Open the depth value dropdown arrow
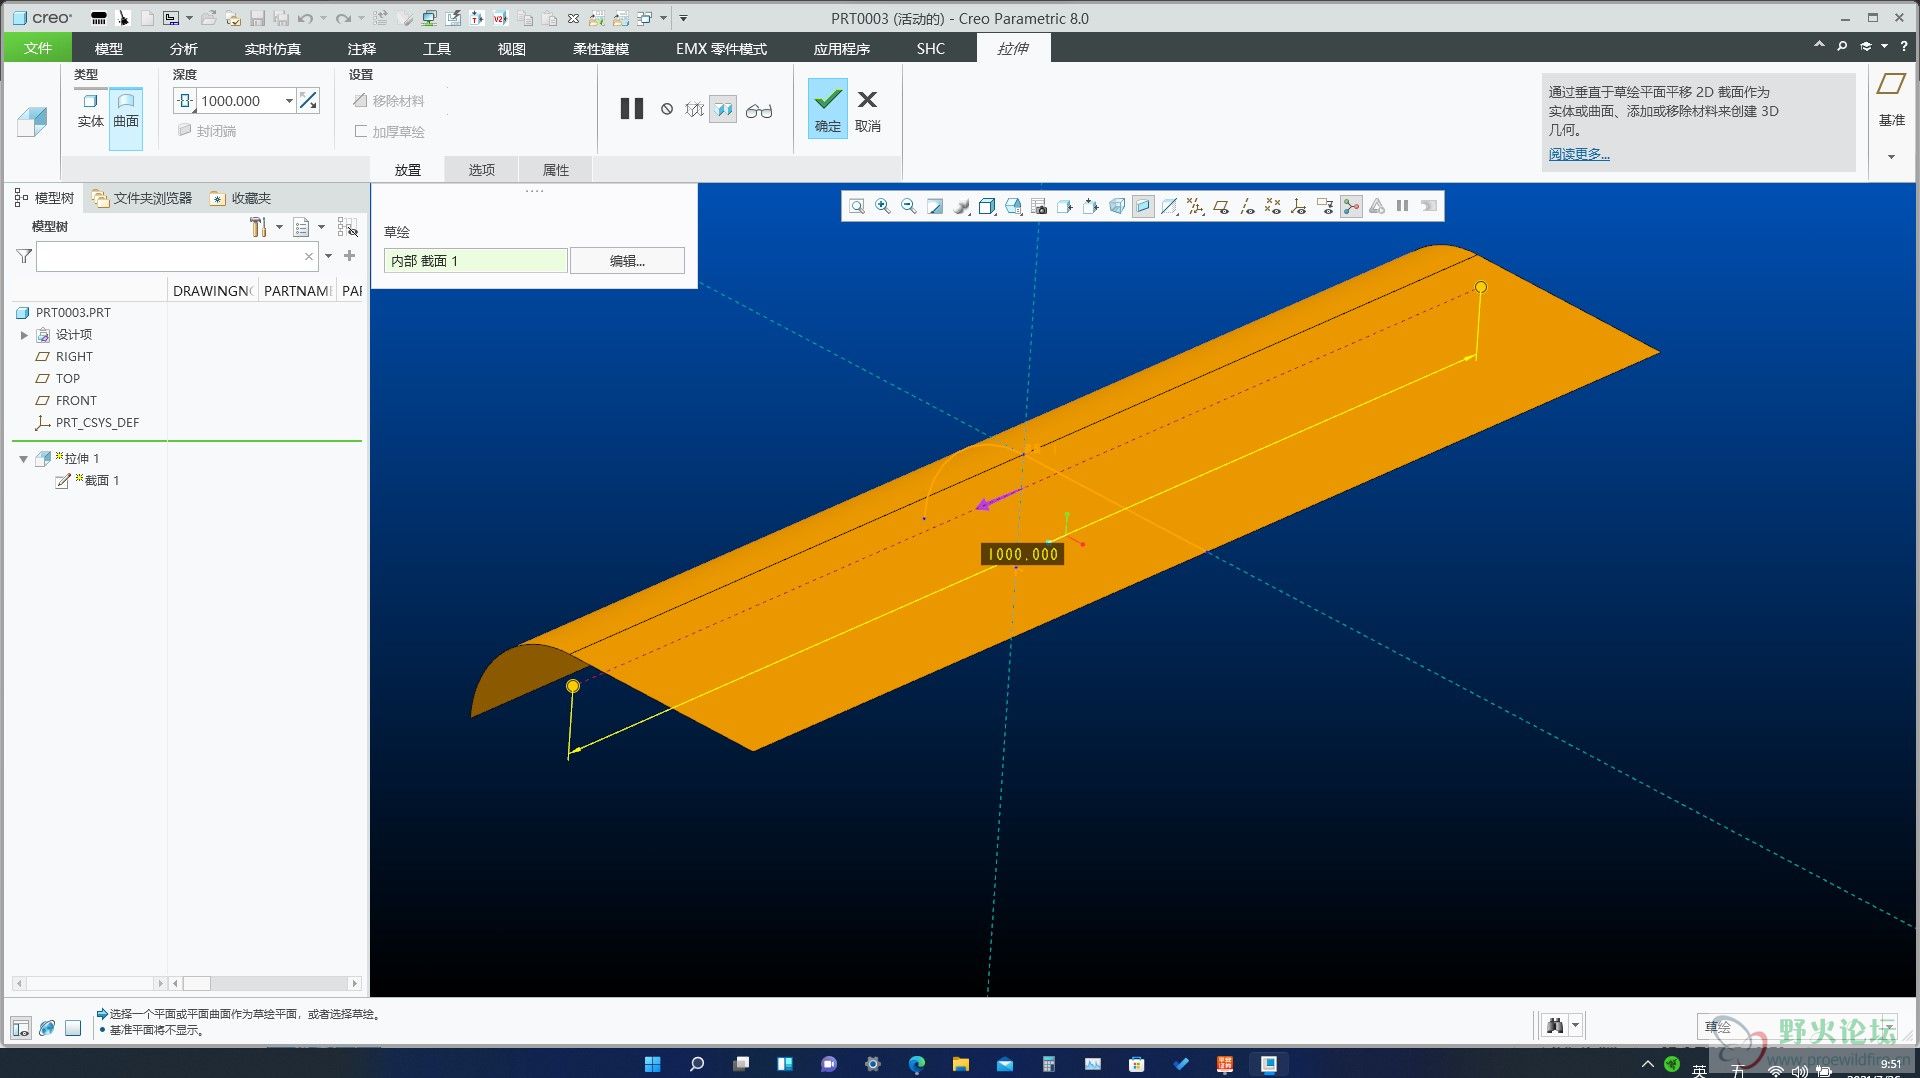 289,101
